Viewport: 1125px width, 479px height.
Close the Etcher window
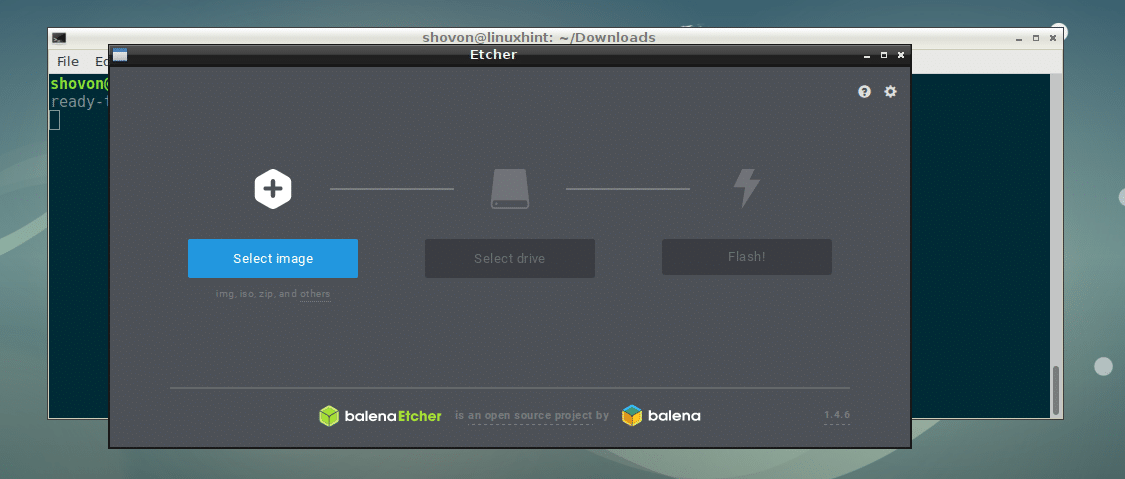click(x=901, y=55)
